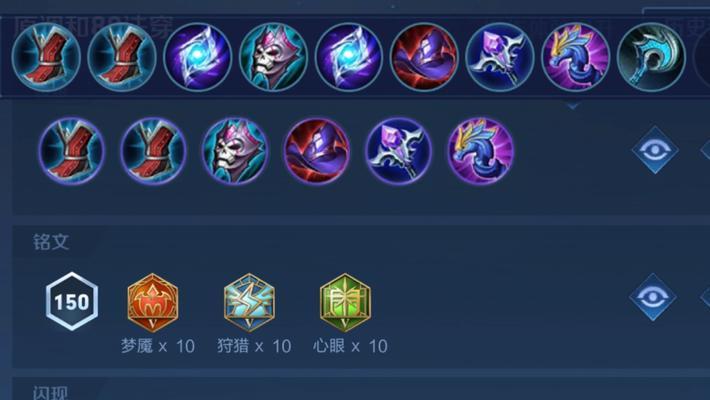Viewport: 710px width, 400px height.
Task: Tap the 150 rune level hexagon badge
Action: point(72,301)
